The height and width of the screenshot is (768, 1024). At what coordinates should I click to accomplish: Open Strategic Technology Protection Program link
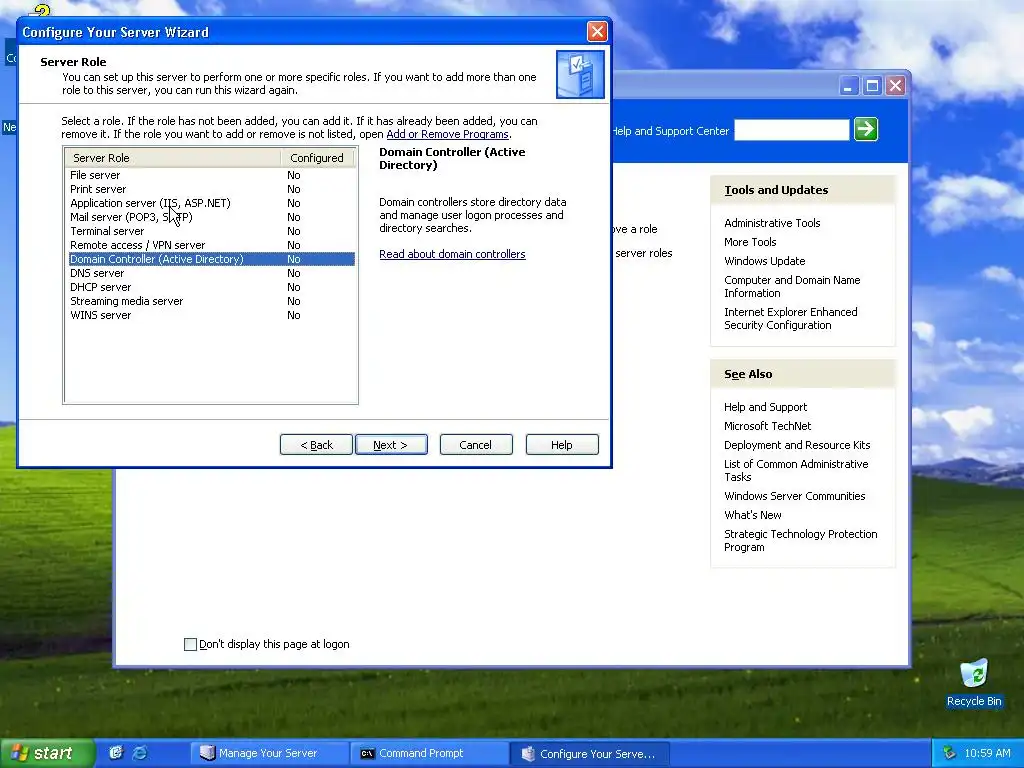point(800,540)
